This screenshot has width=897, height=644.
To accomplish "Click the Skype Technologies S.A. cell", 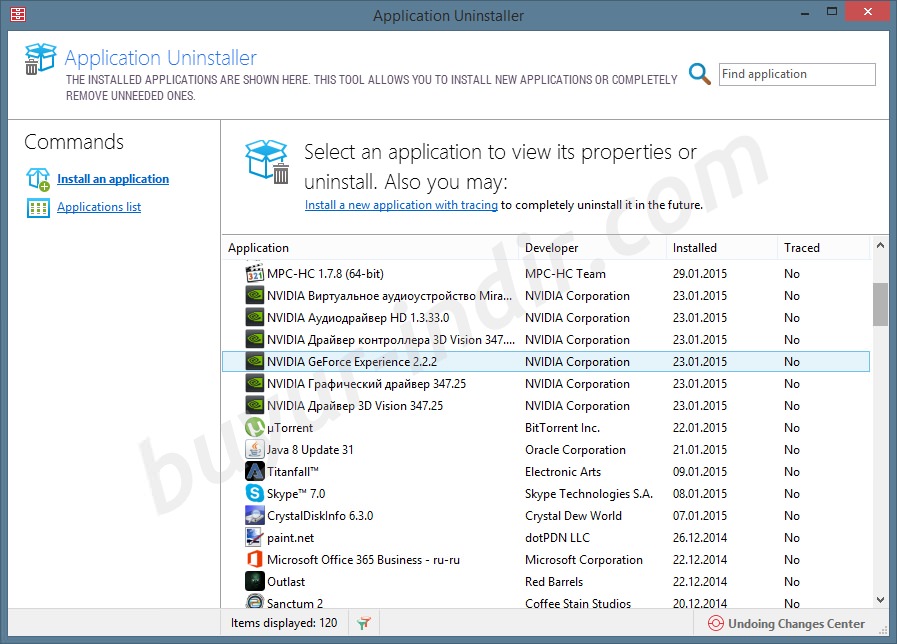I will pyautogui.click(x=589, y=494).
